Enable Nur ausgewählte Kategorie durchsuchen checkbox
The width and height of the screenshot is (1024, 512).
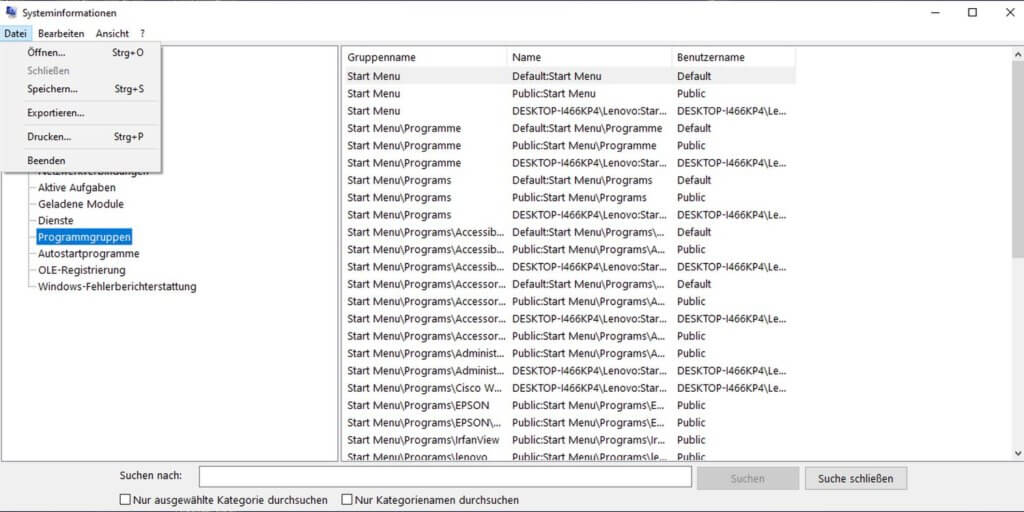(x=125, y=500)
